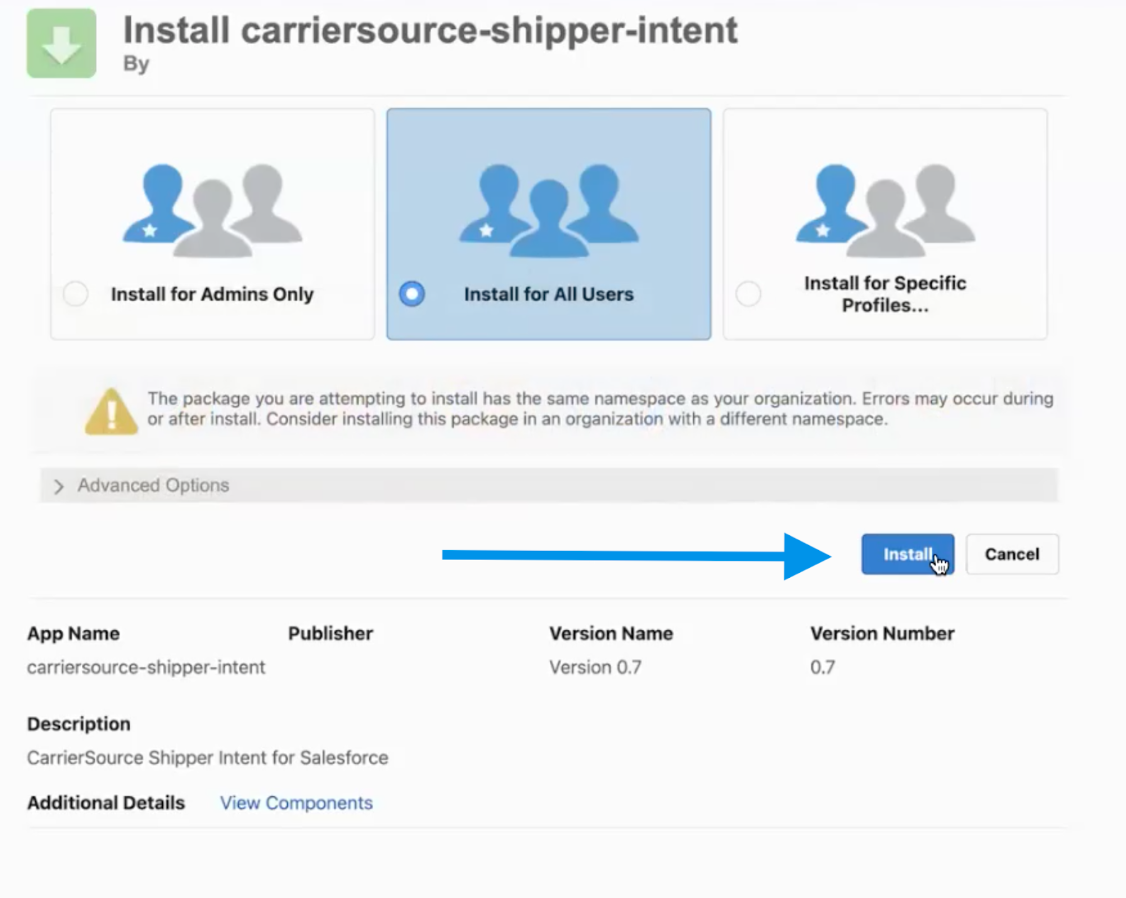The image size is (1126, 898).
Task: Click the 0.7 version number value
Action: (822, 668)
